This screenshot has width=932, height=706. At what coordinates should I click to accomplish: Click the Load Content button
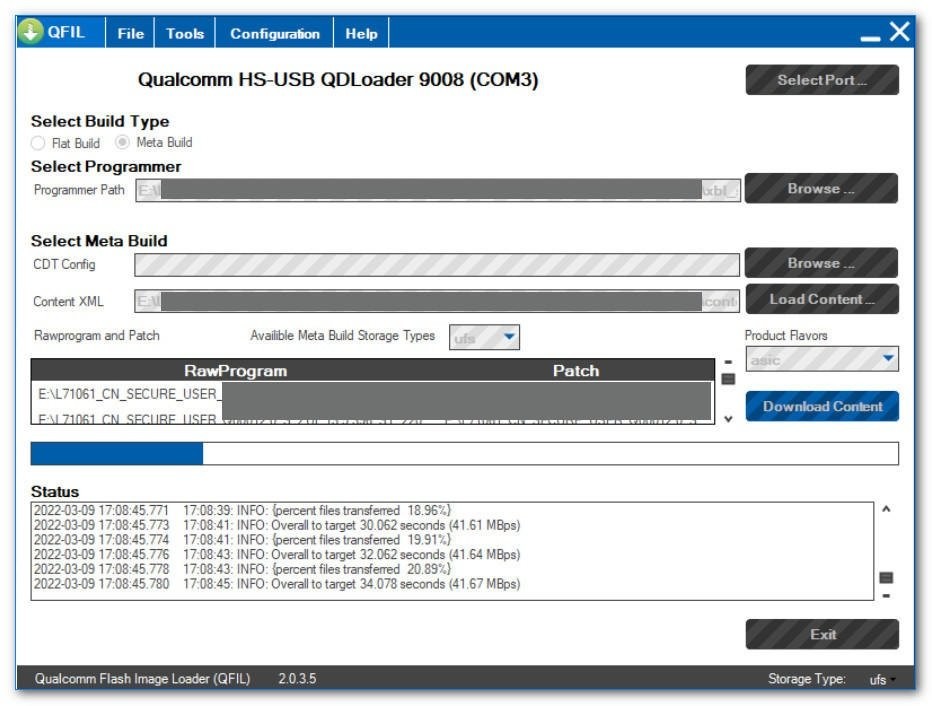coord(822,299)
